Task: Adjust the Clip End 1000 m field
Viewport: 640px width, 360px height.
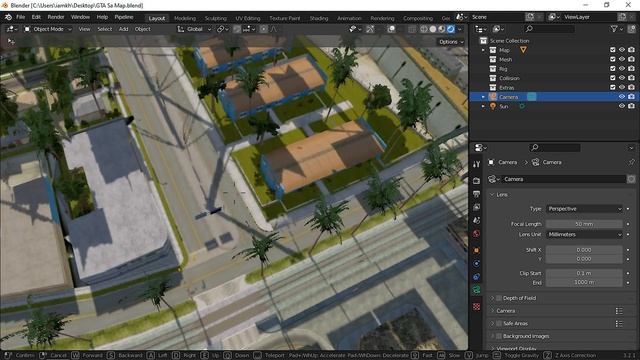Action: pos(584,282)
